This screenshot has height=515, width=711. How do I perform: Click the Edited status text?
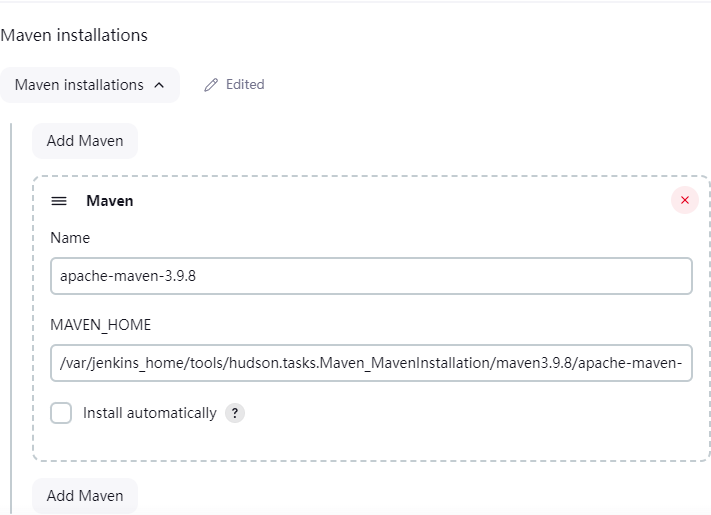pyautogui.click(x=245, y=85)
